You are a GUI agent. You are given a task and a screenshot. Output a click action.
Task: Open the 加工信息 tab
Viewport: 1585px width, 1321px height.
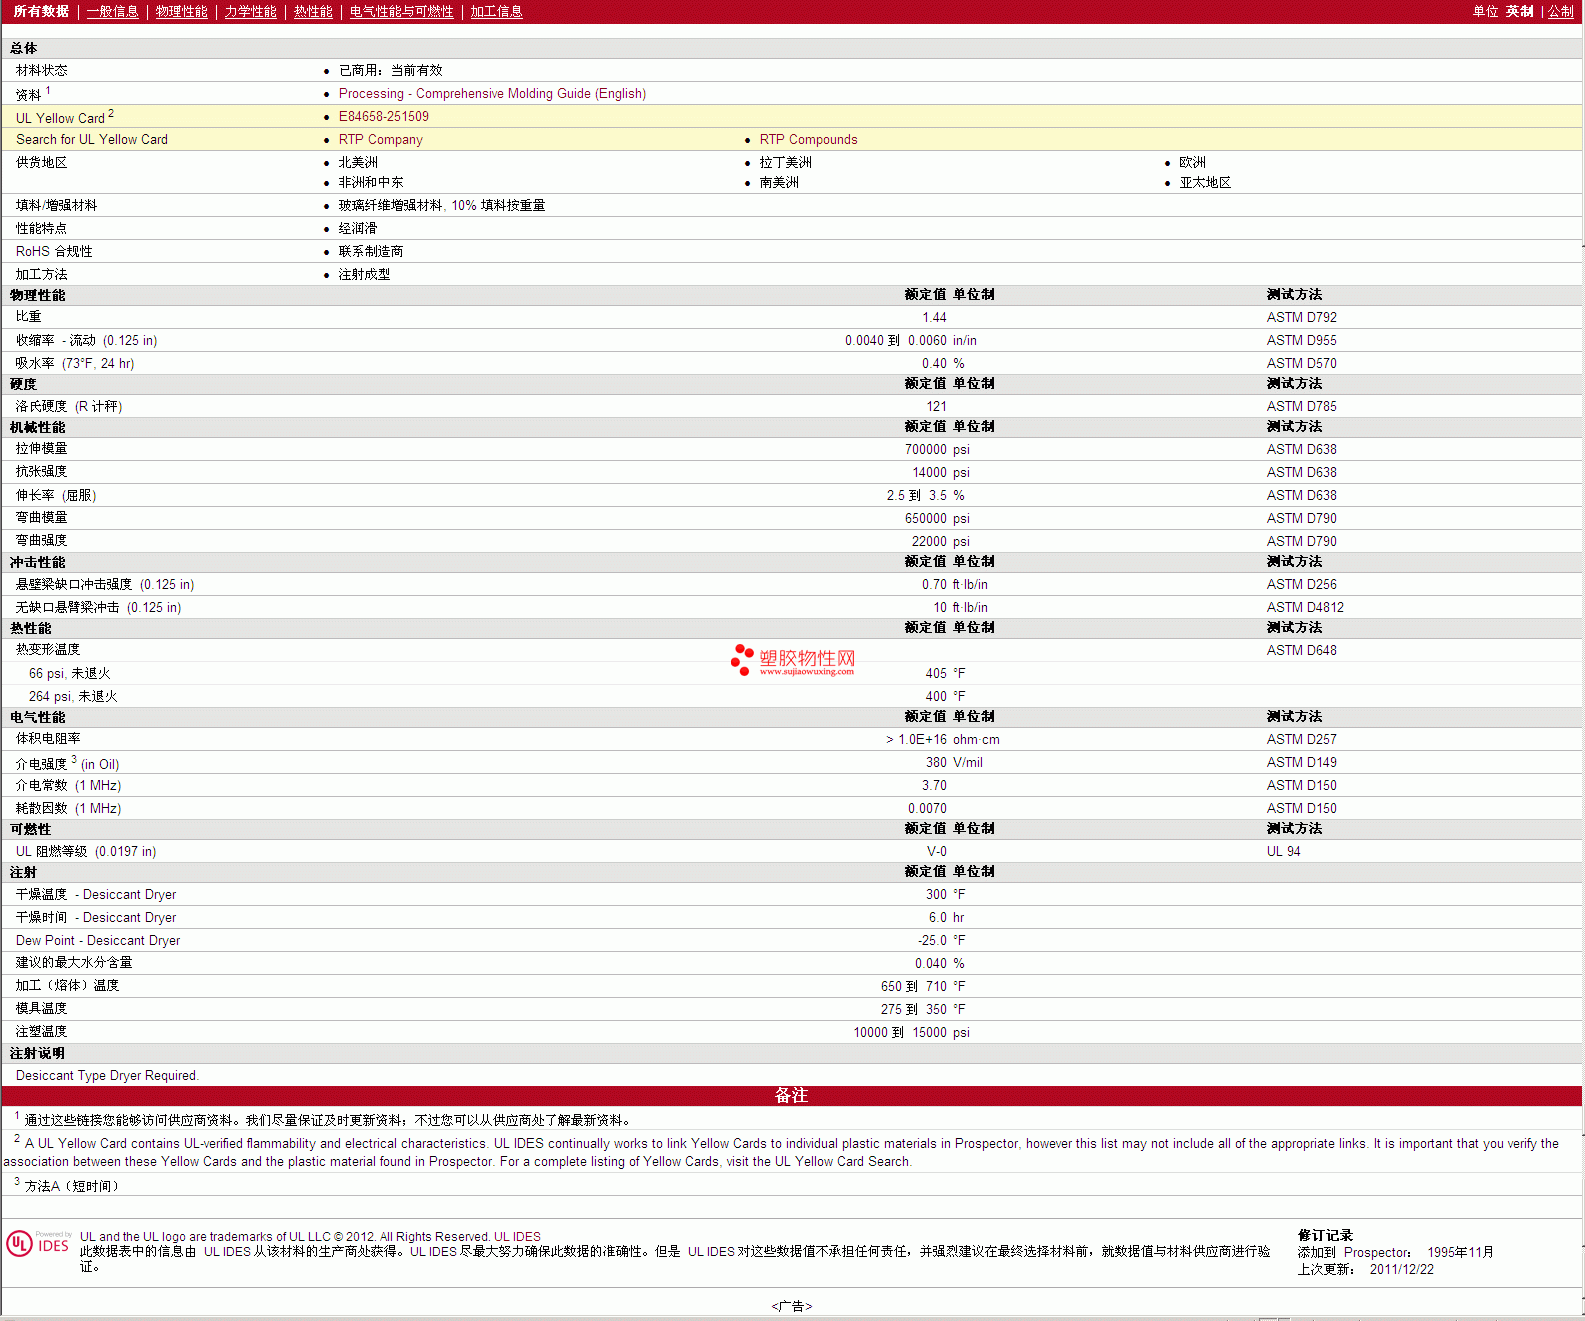click(496, 11)
